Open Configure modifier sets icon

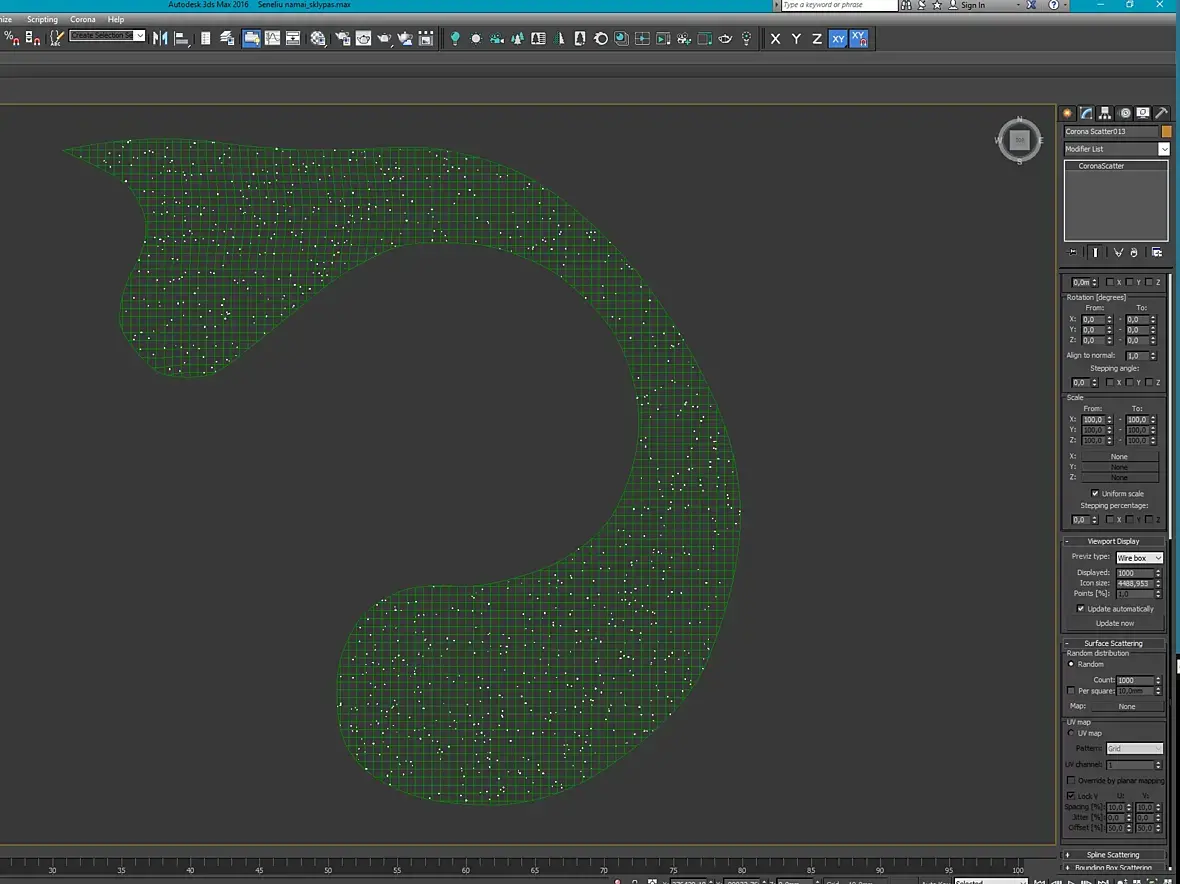1157,252
